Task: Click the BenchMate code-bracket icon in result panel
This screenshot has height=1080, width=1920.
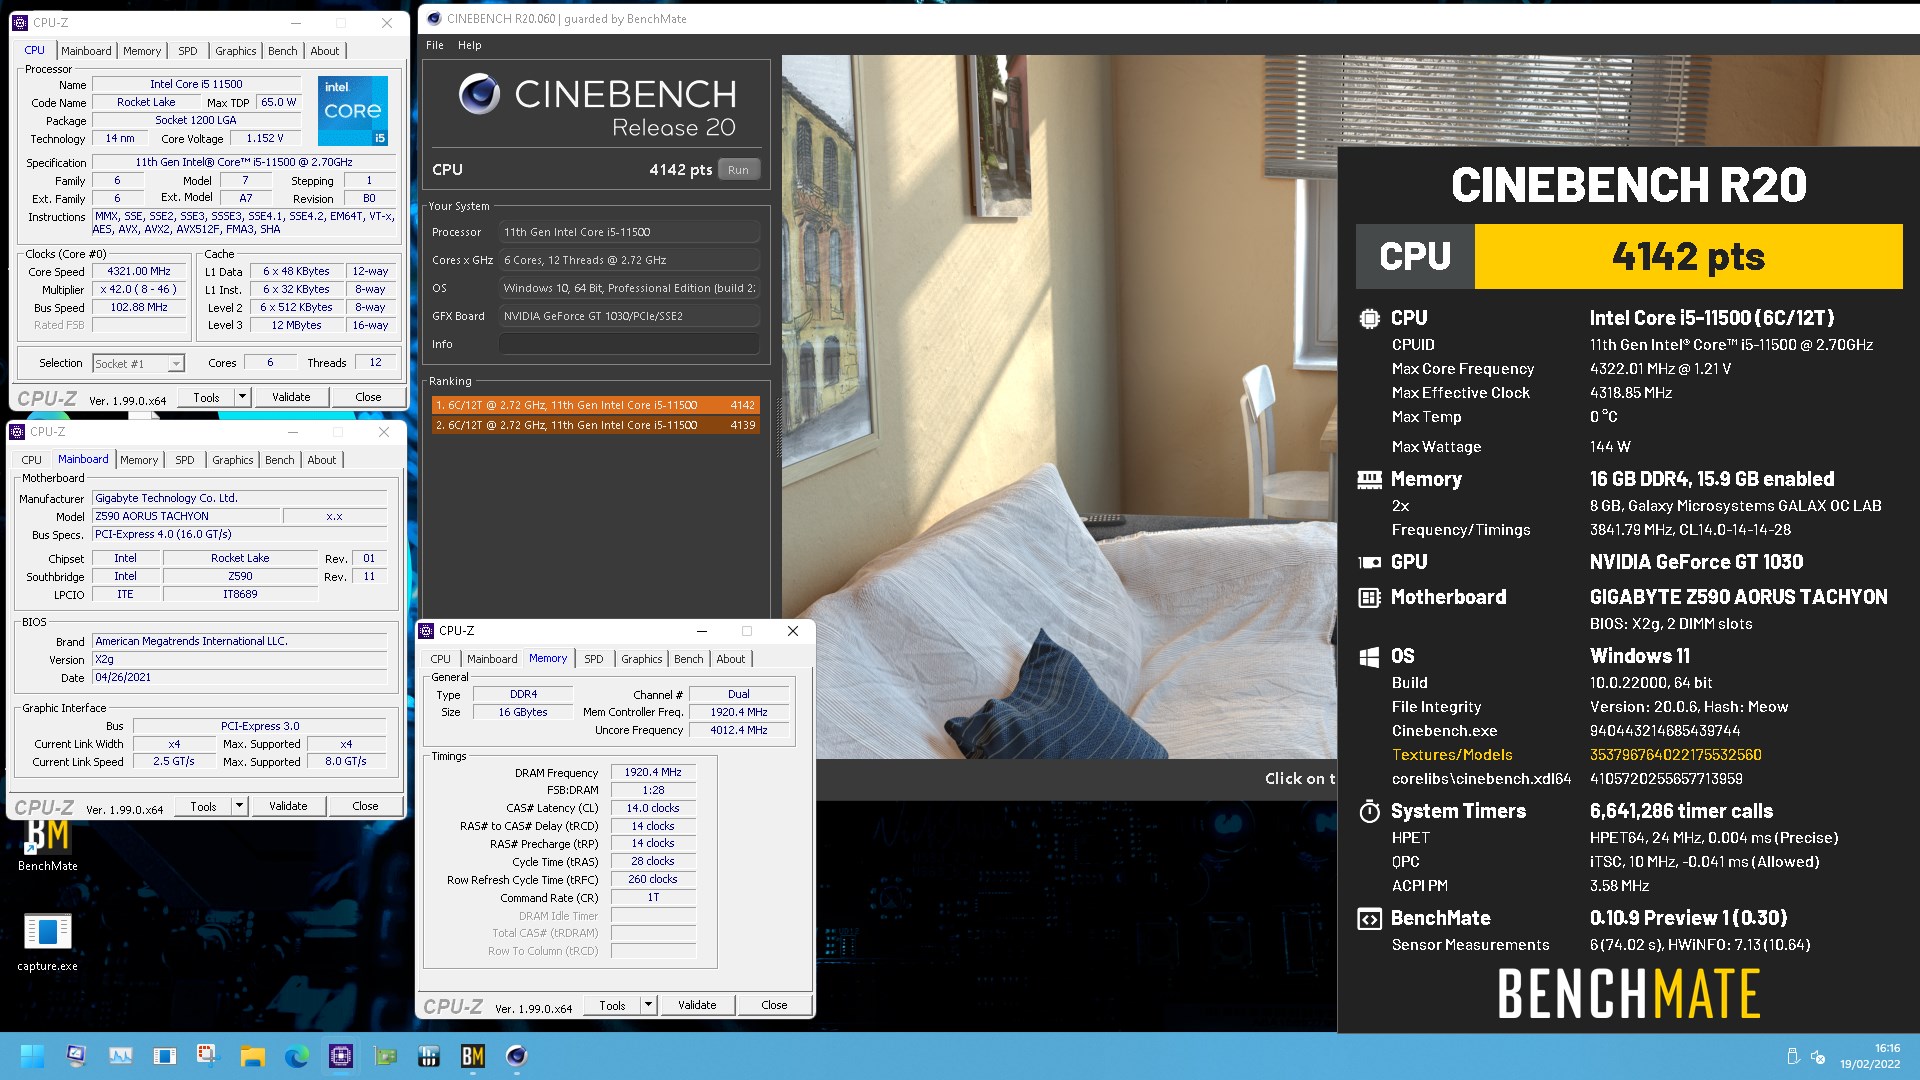Action: [1369, 918]
